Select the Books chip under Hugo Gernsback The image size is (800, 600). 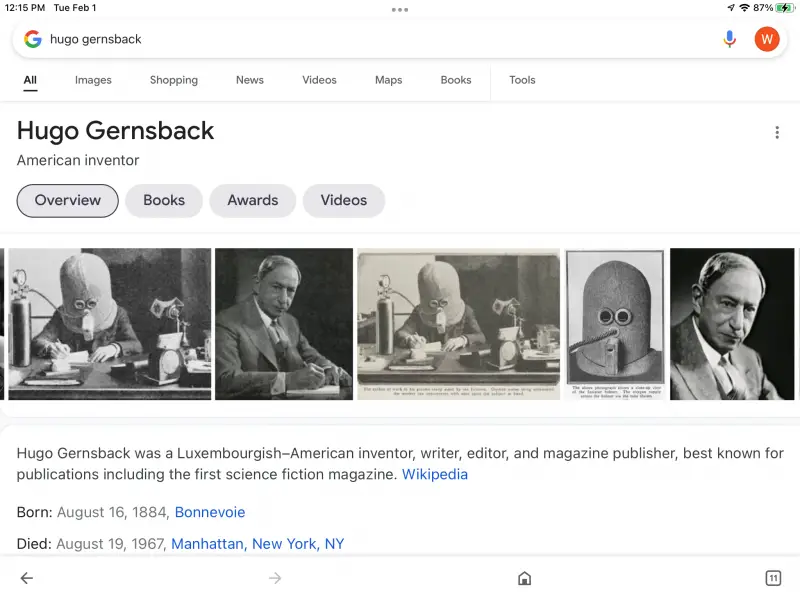pos(164,201)
